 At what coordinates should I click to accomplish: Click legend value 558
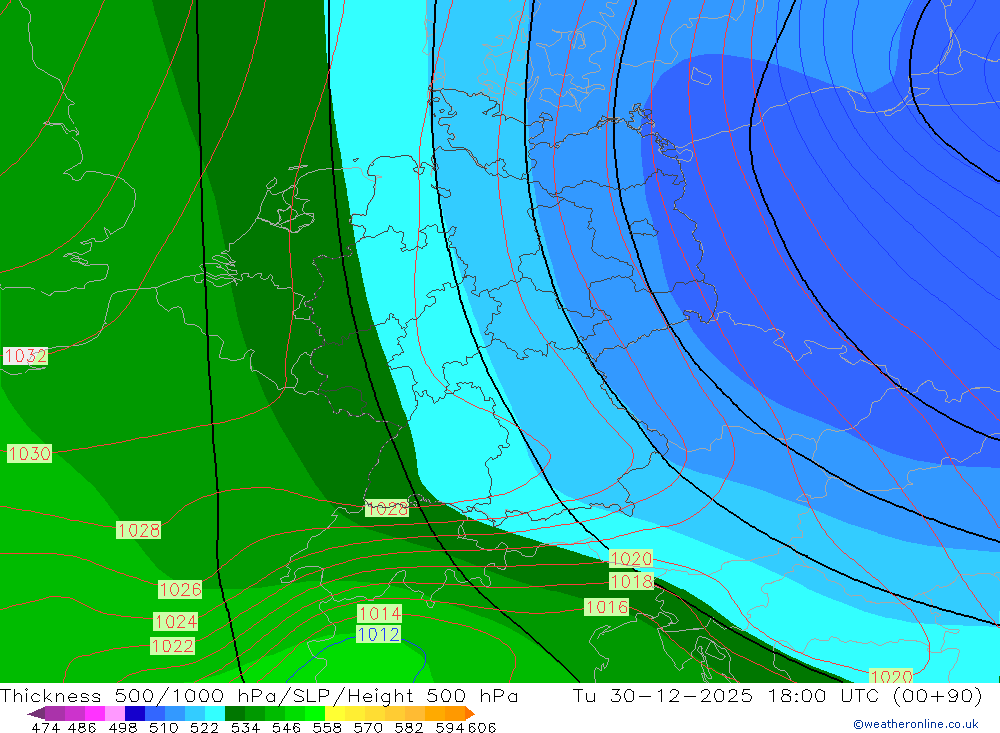(x=327, y=727)
